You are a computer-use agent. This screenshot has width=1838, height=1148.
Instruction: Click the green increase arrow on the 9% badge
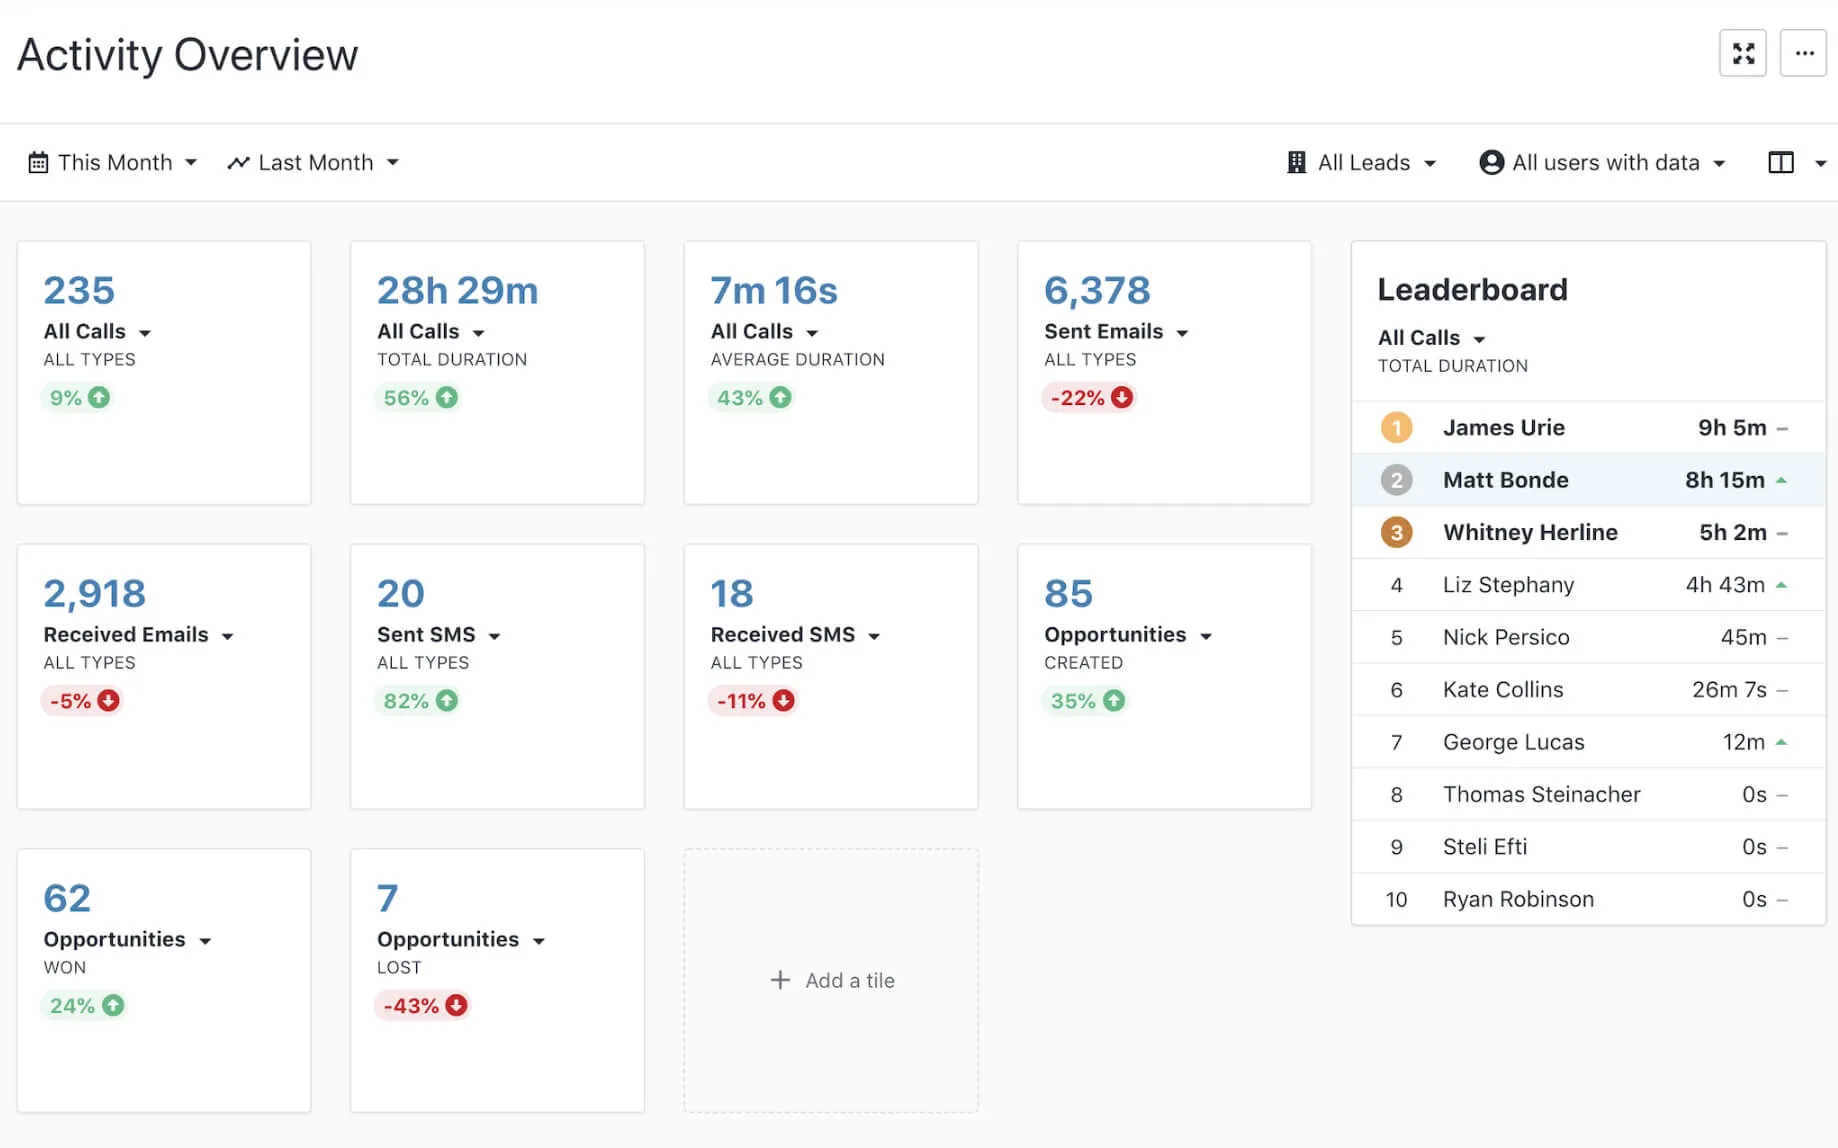(97, 397)
